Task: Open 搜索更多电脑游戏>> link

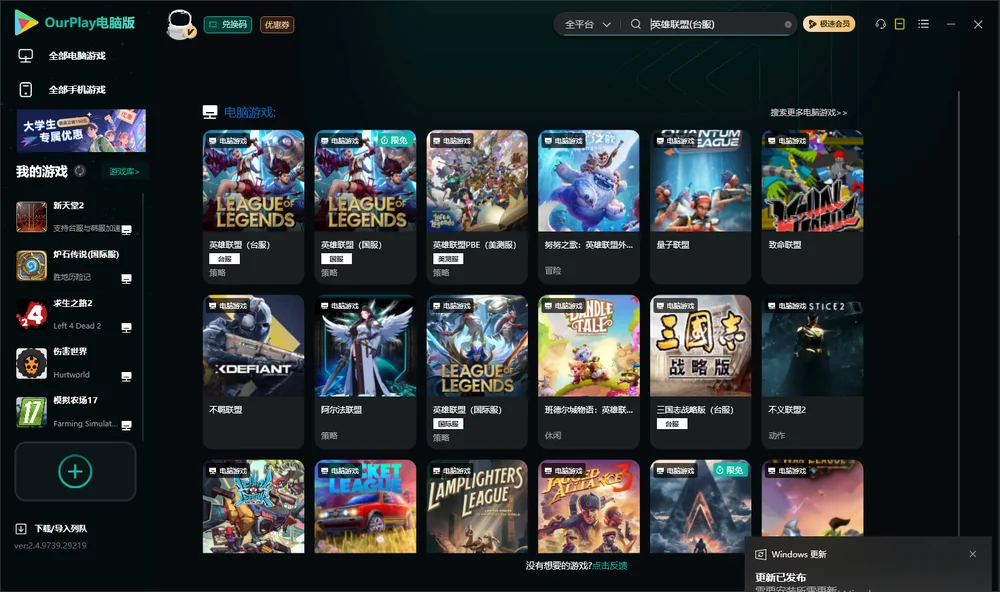Action: click(x=808, y=112)
